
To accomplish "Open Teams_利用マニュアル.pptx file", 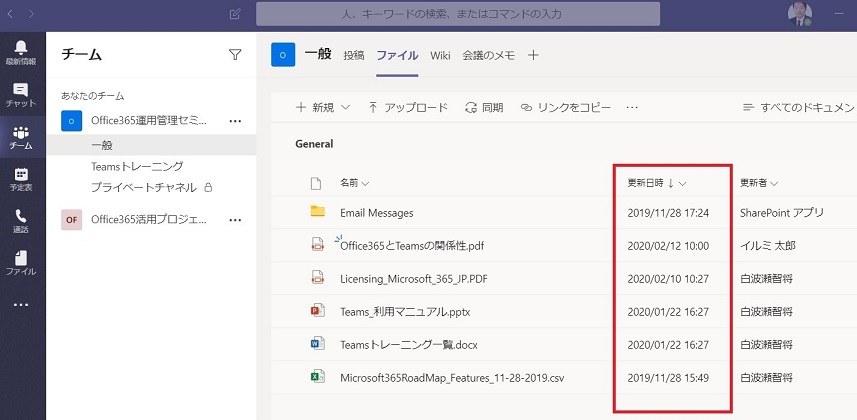I will tap(405, 312).
